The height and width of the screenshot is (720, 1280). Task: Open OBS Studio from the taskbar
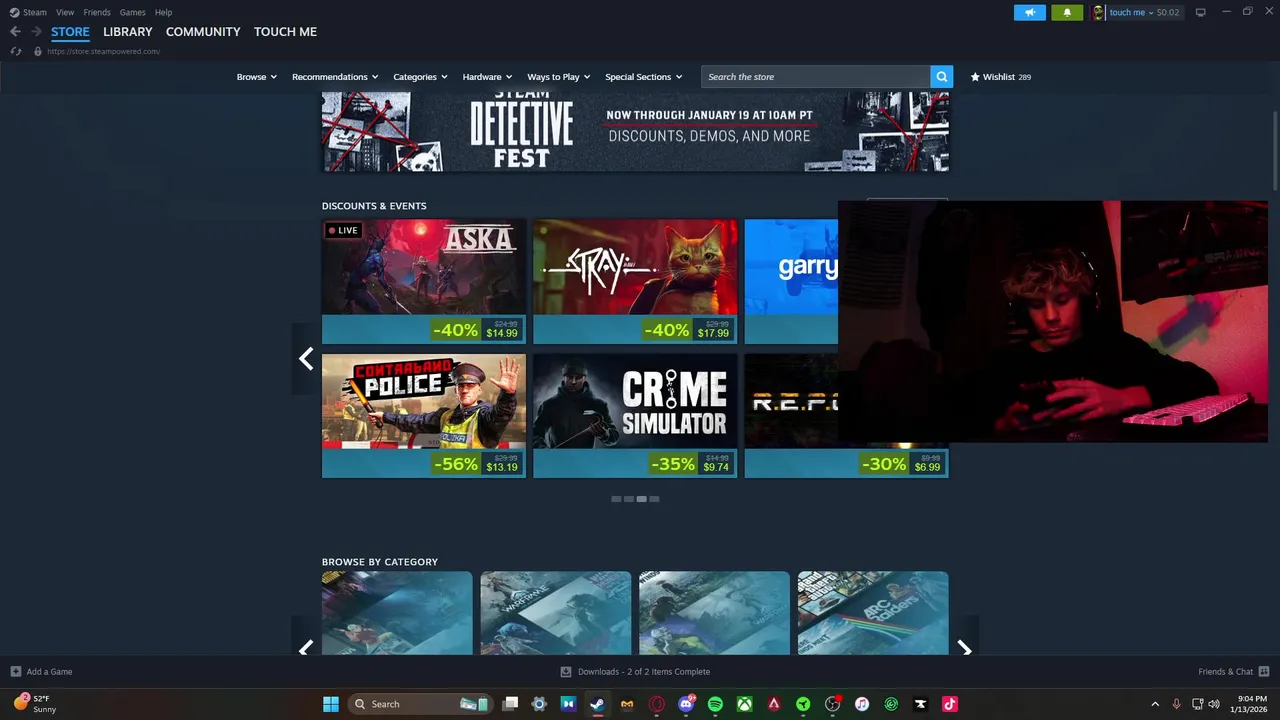point(832,704)
